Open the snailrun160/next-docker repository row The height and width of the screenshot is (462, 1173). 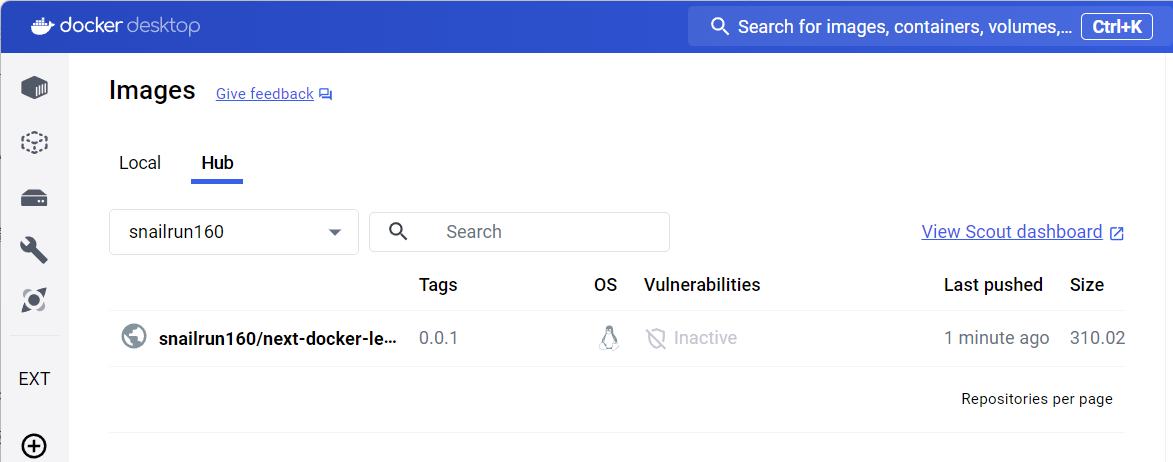tap(278, 338)
